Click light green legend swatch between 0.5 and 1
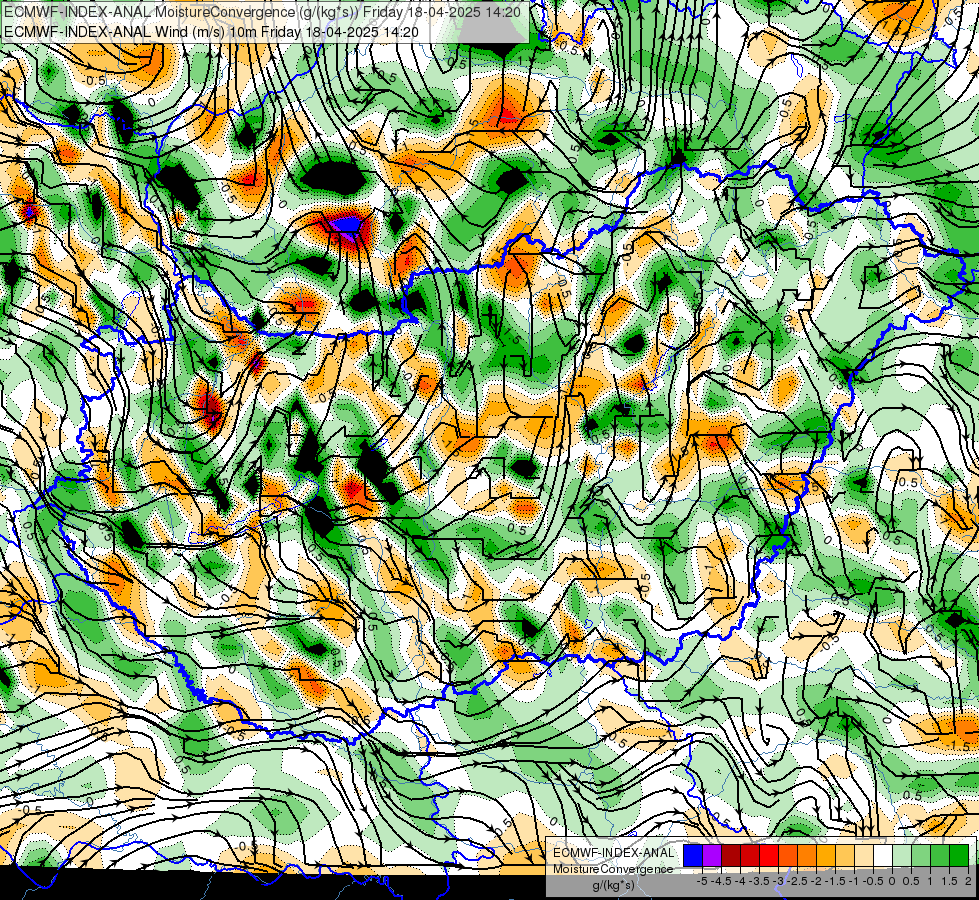This screenshot has width=979, height=900. tap(921, 855)
